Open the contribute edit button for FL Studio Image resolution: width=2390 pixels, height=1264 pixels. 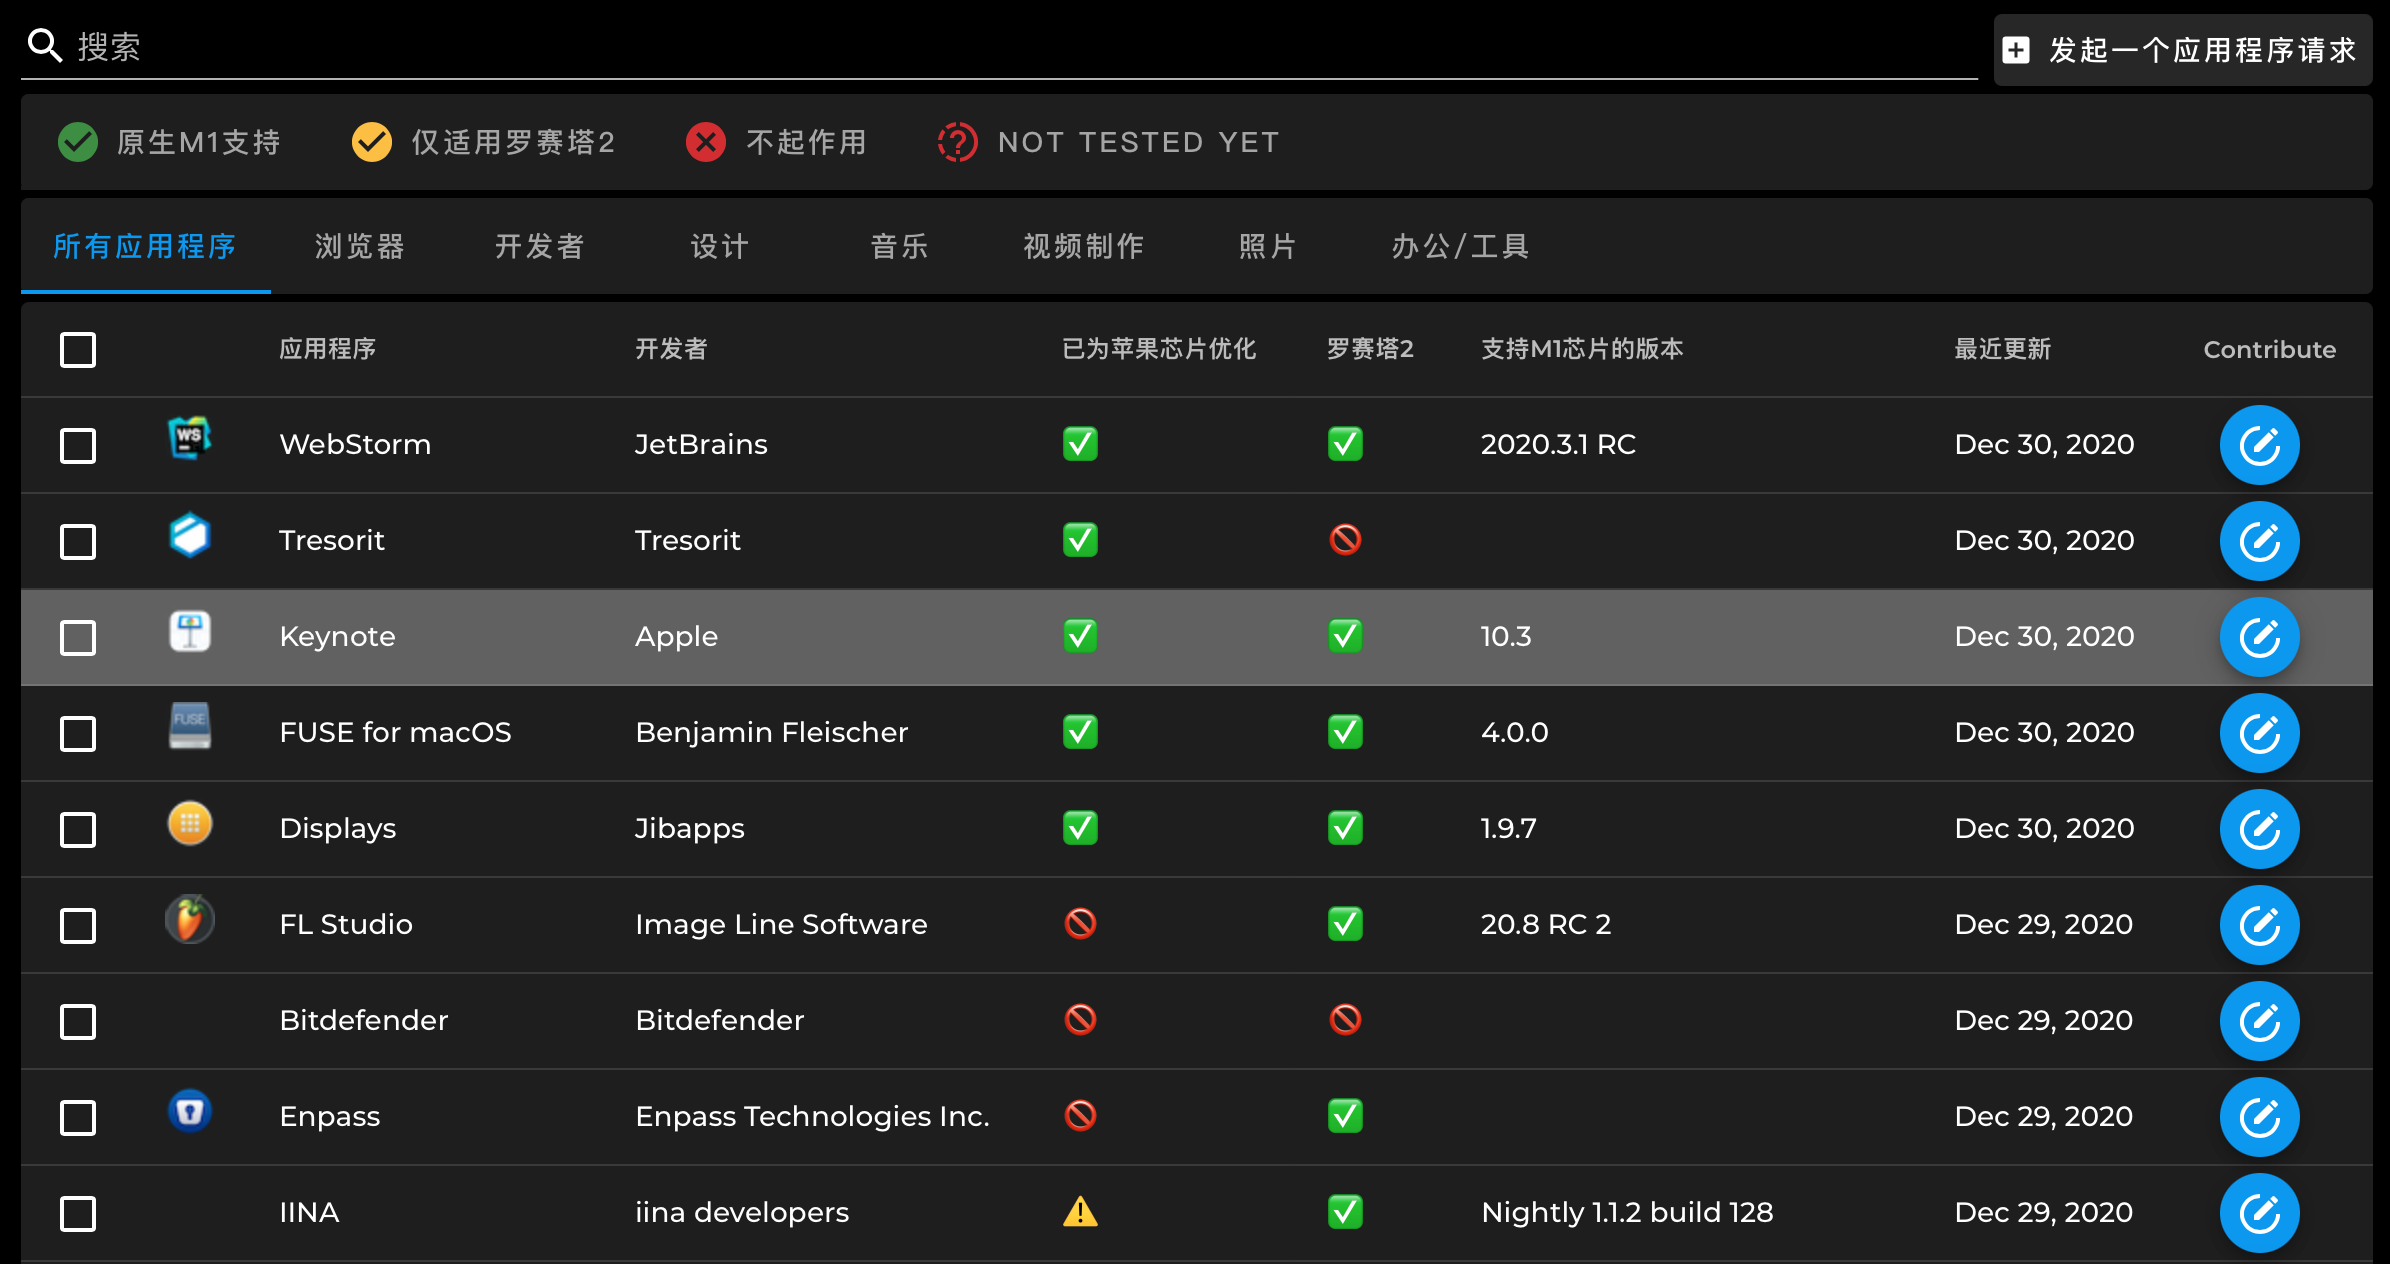point(2259,925)
